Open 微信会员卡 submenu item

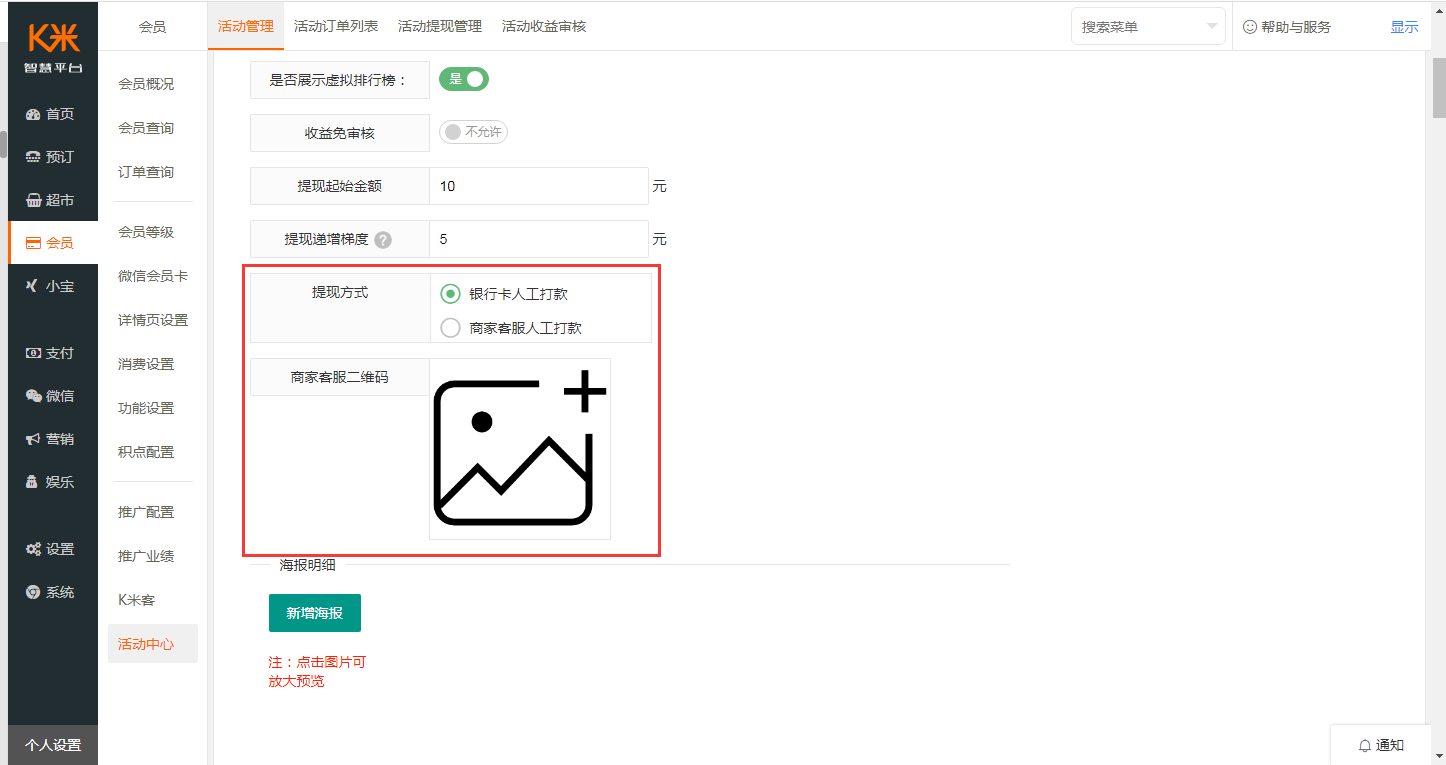click(x=153, y=276)
